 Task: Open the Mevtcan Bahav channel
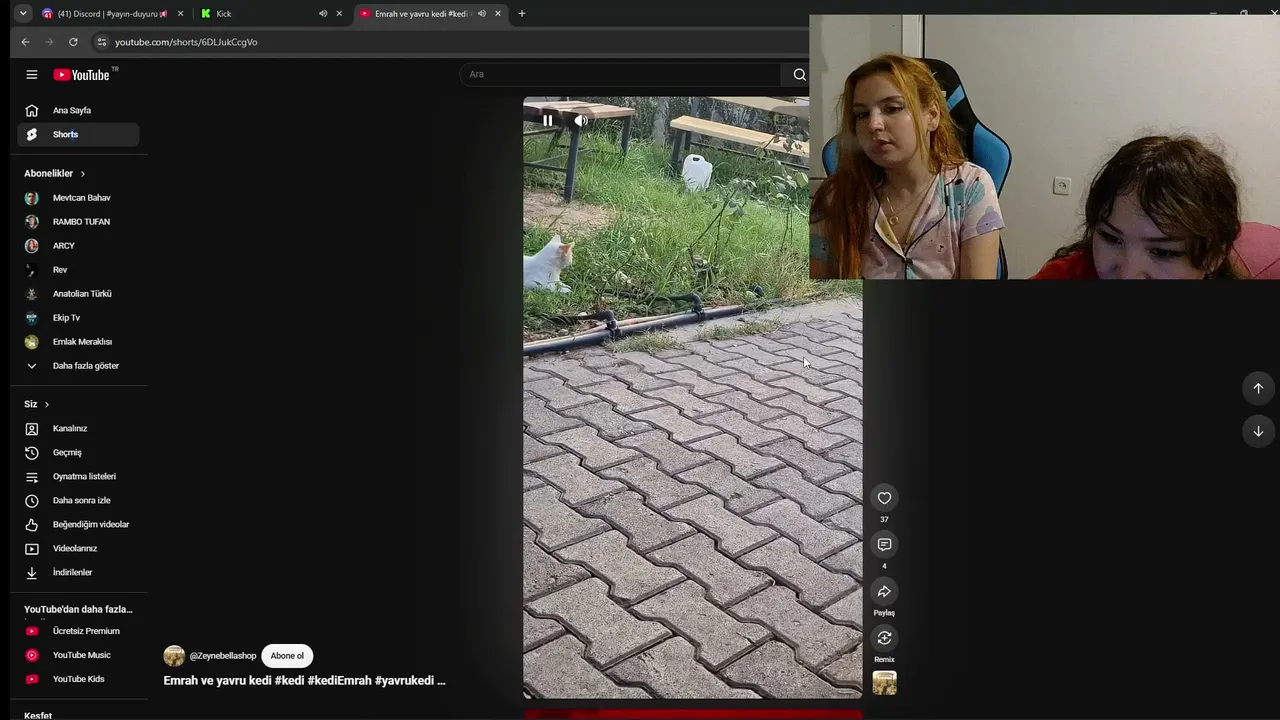pos(79,198)
